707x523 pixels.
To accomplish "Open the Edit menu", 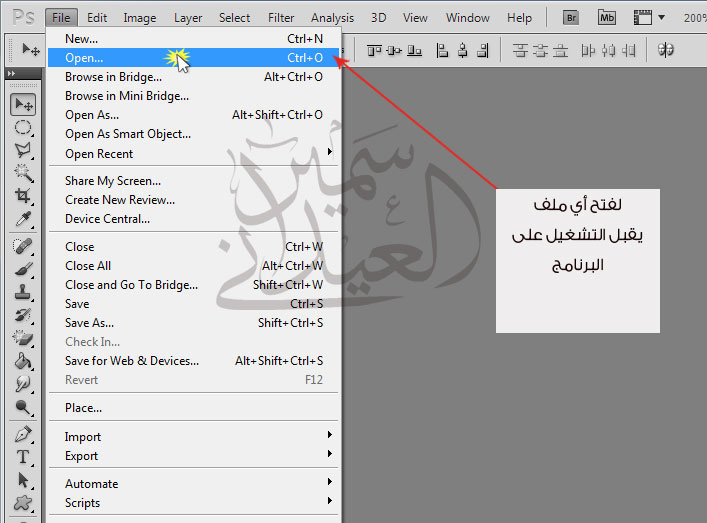I will pos(96,18).
